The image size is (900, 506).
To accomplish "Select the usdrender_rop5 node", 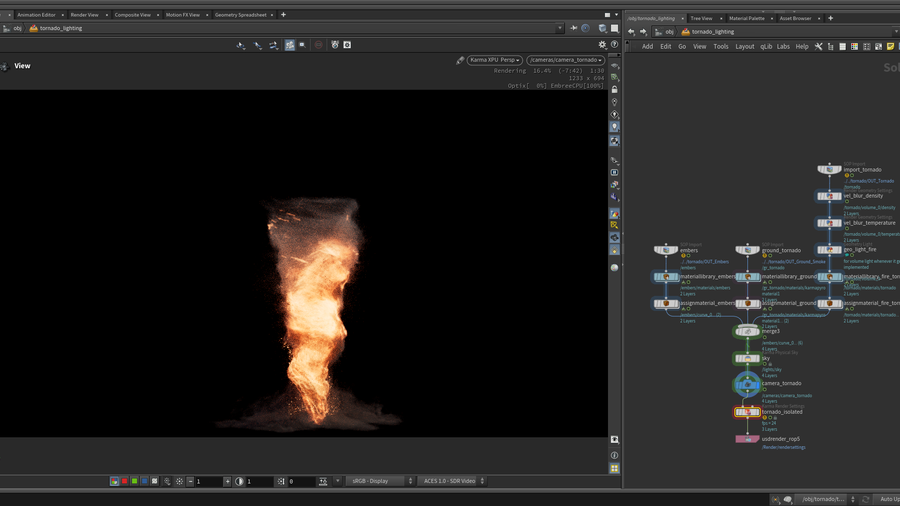I will [x=747, y=439].
